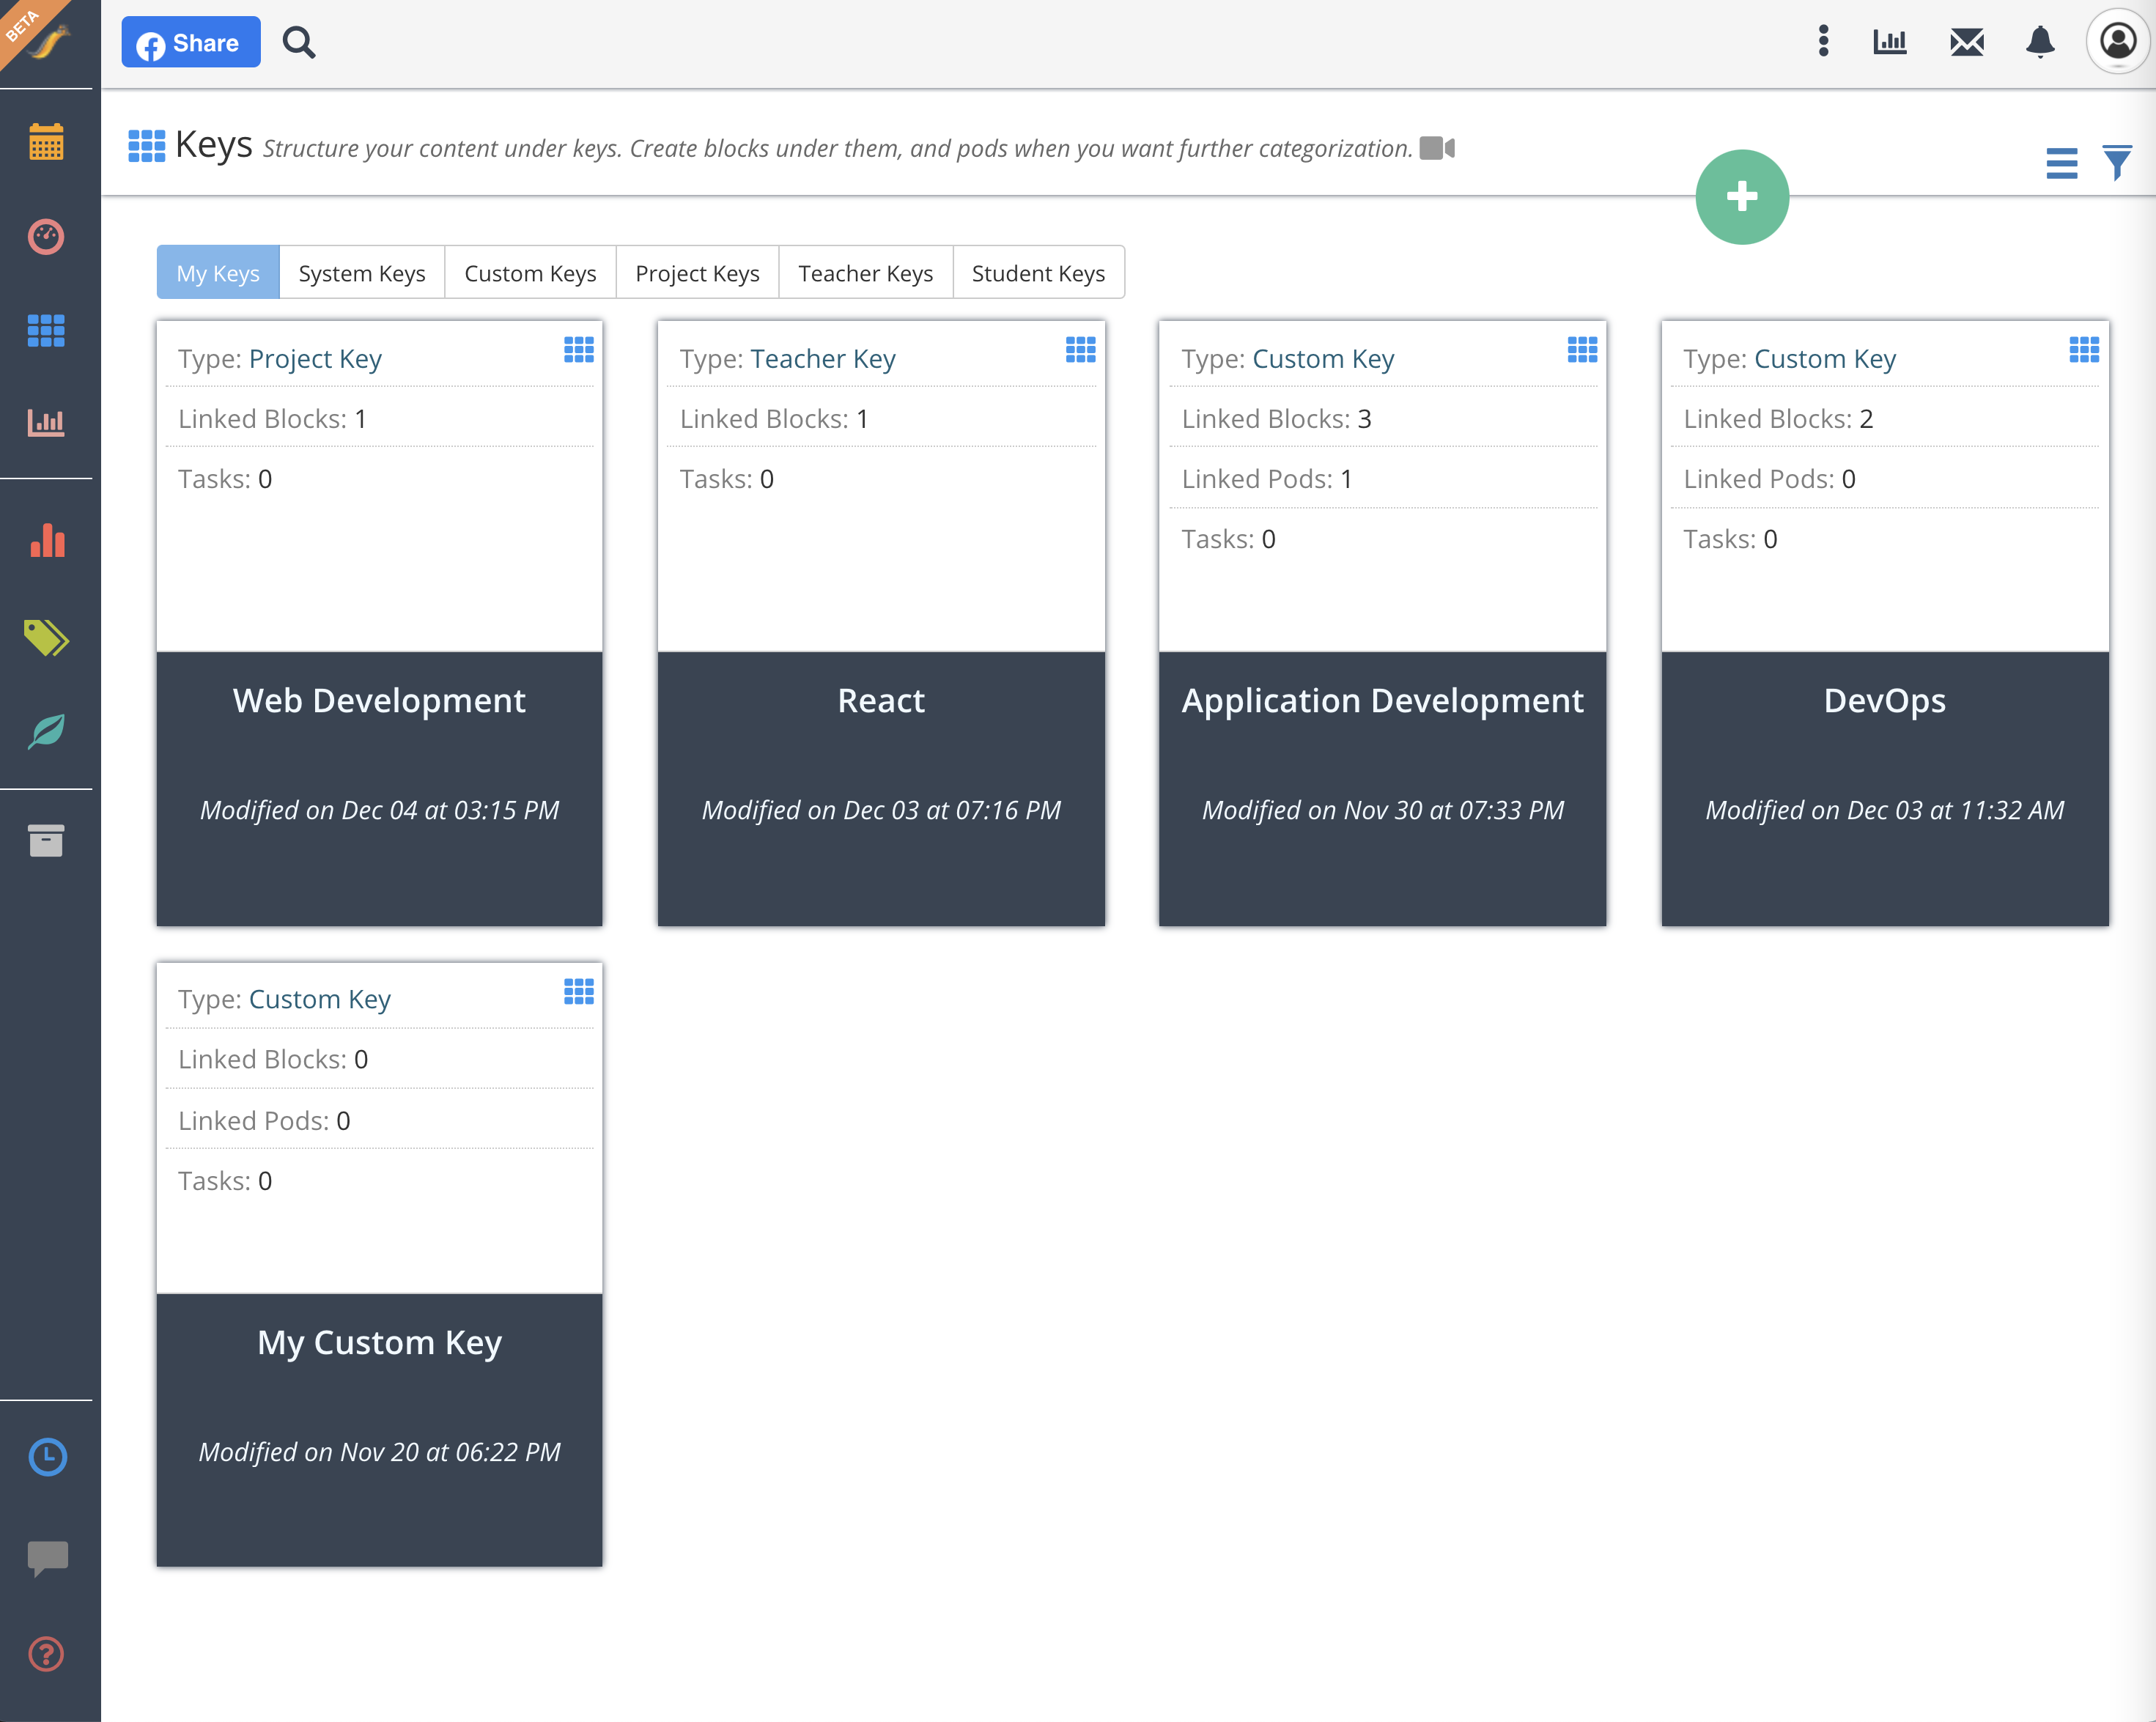2156x1722 pixels.
Task: Open the search magnifier icon
Action: click(x=298, y=43)
